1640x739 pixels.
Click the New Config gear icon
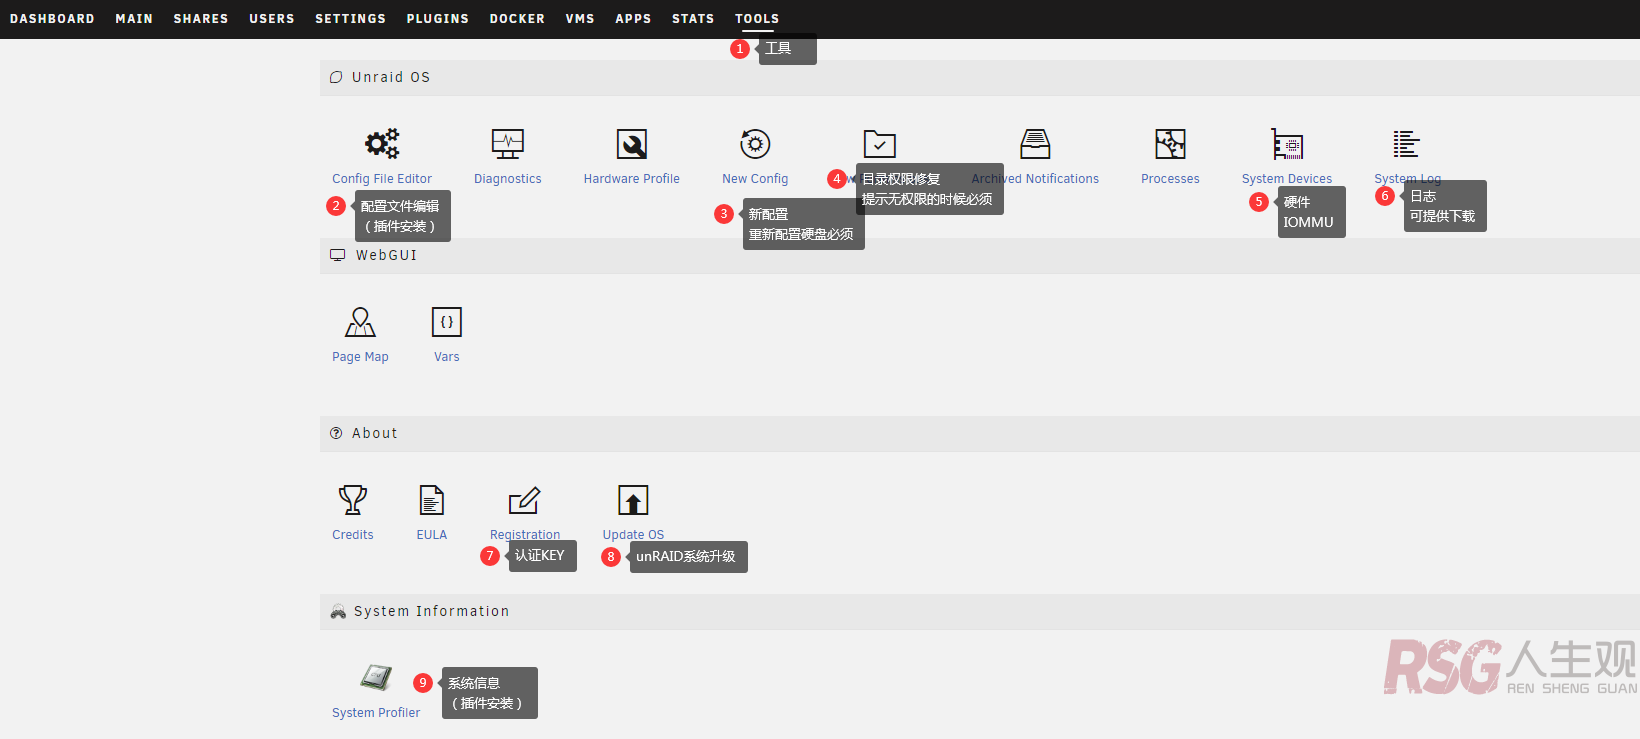[755, 144]
